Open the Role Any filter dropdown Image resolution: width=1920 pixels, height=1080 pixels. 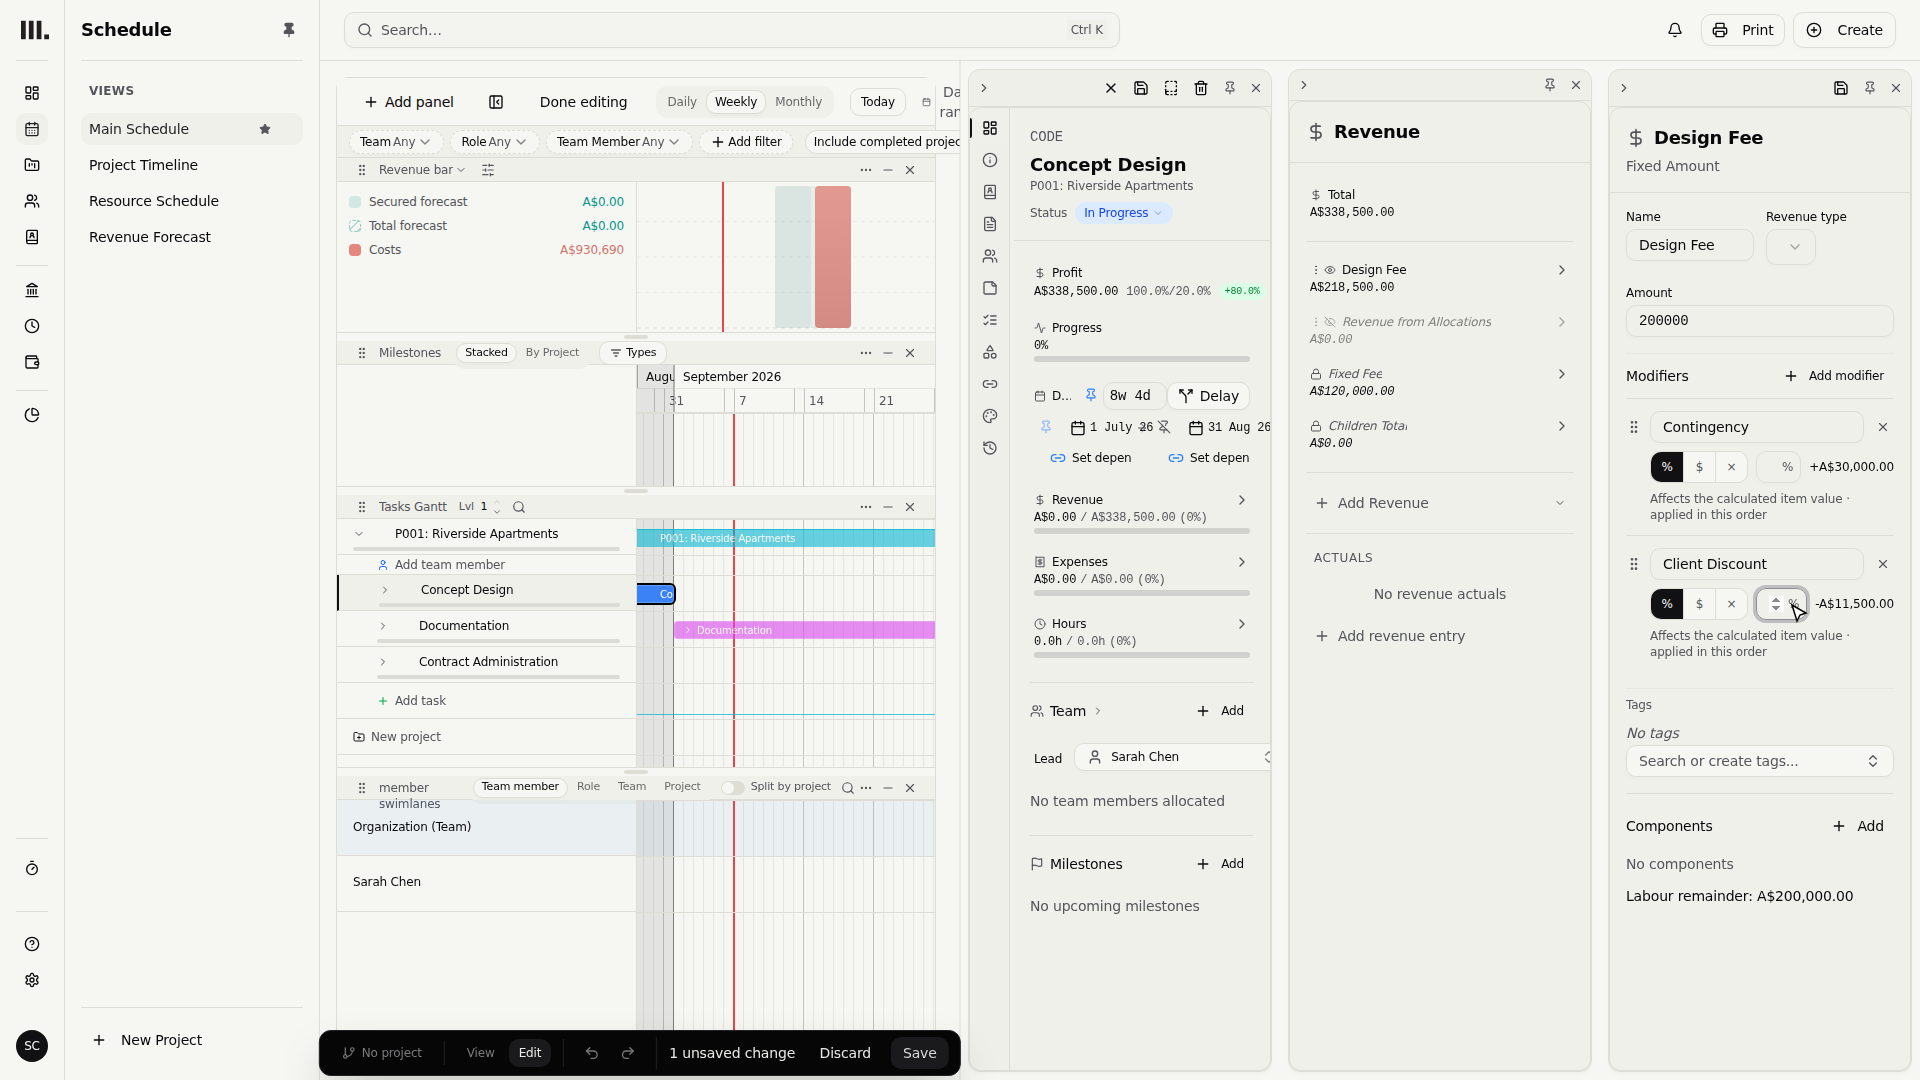pos(493,142)
